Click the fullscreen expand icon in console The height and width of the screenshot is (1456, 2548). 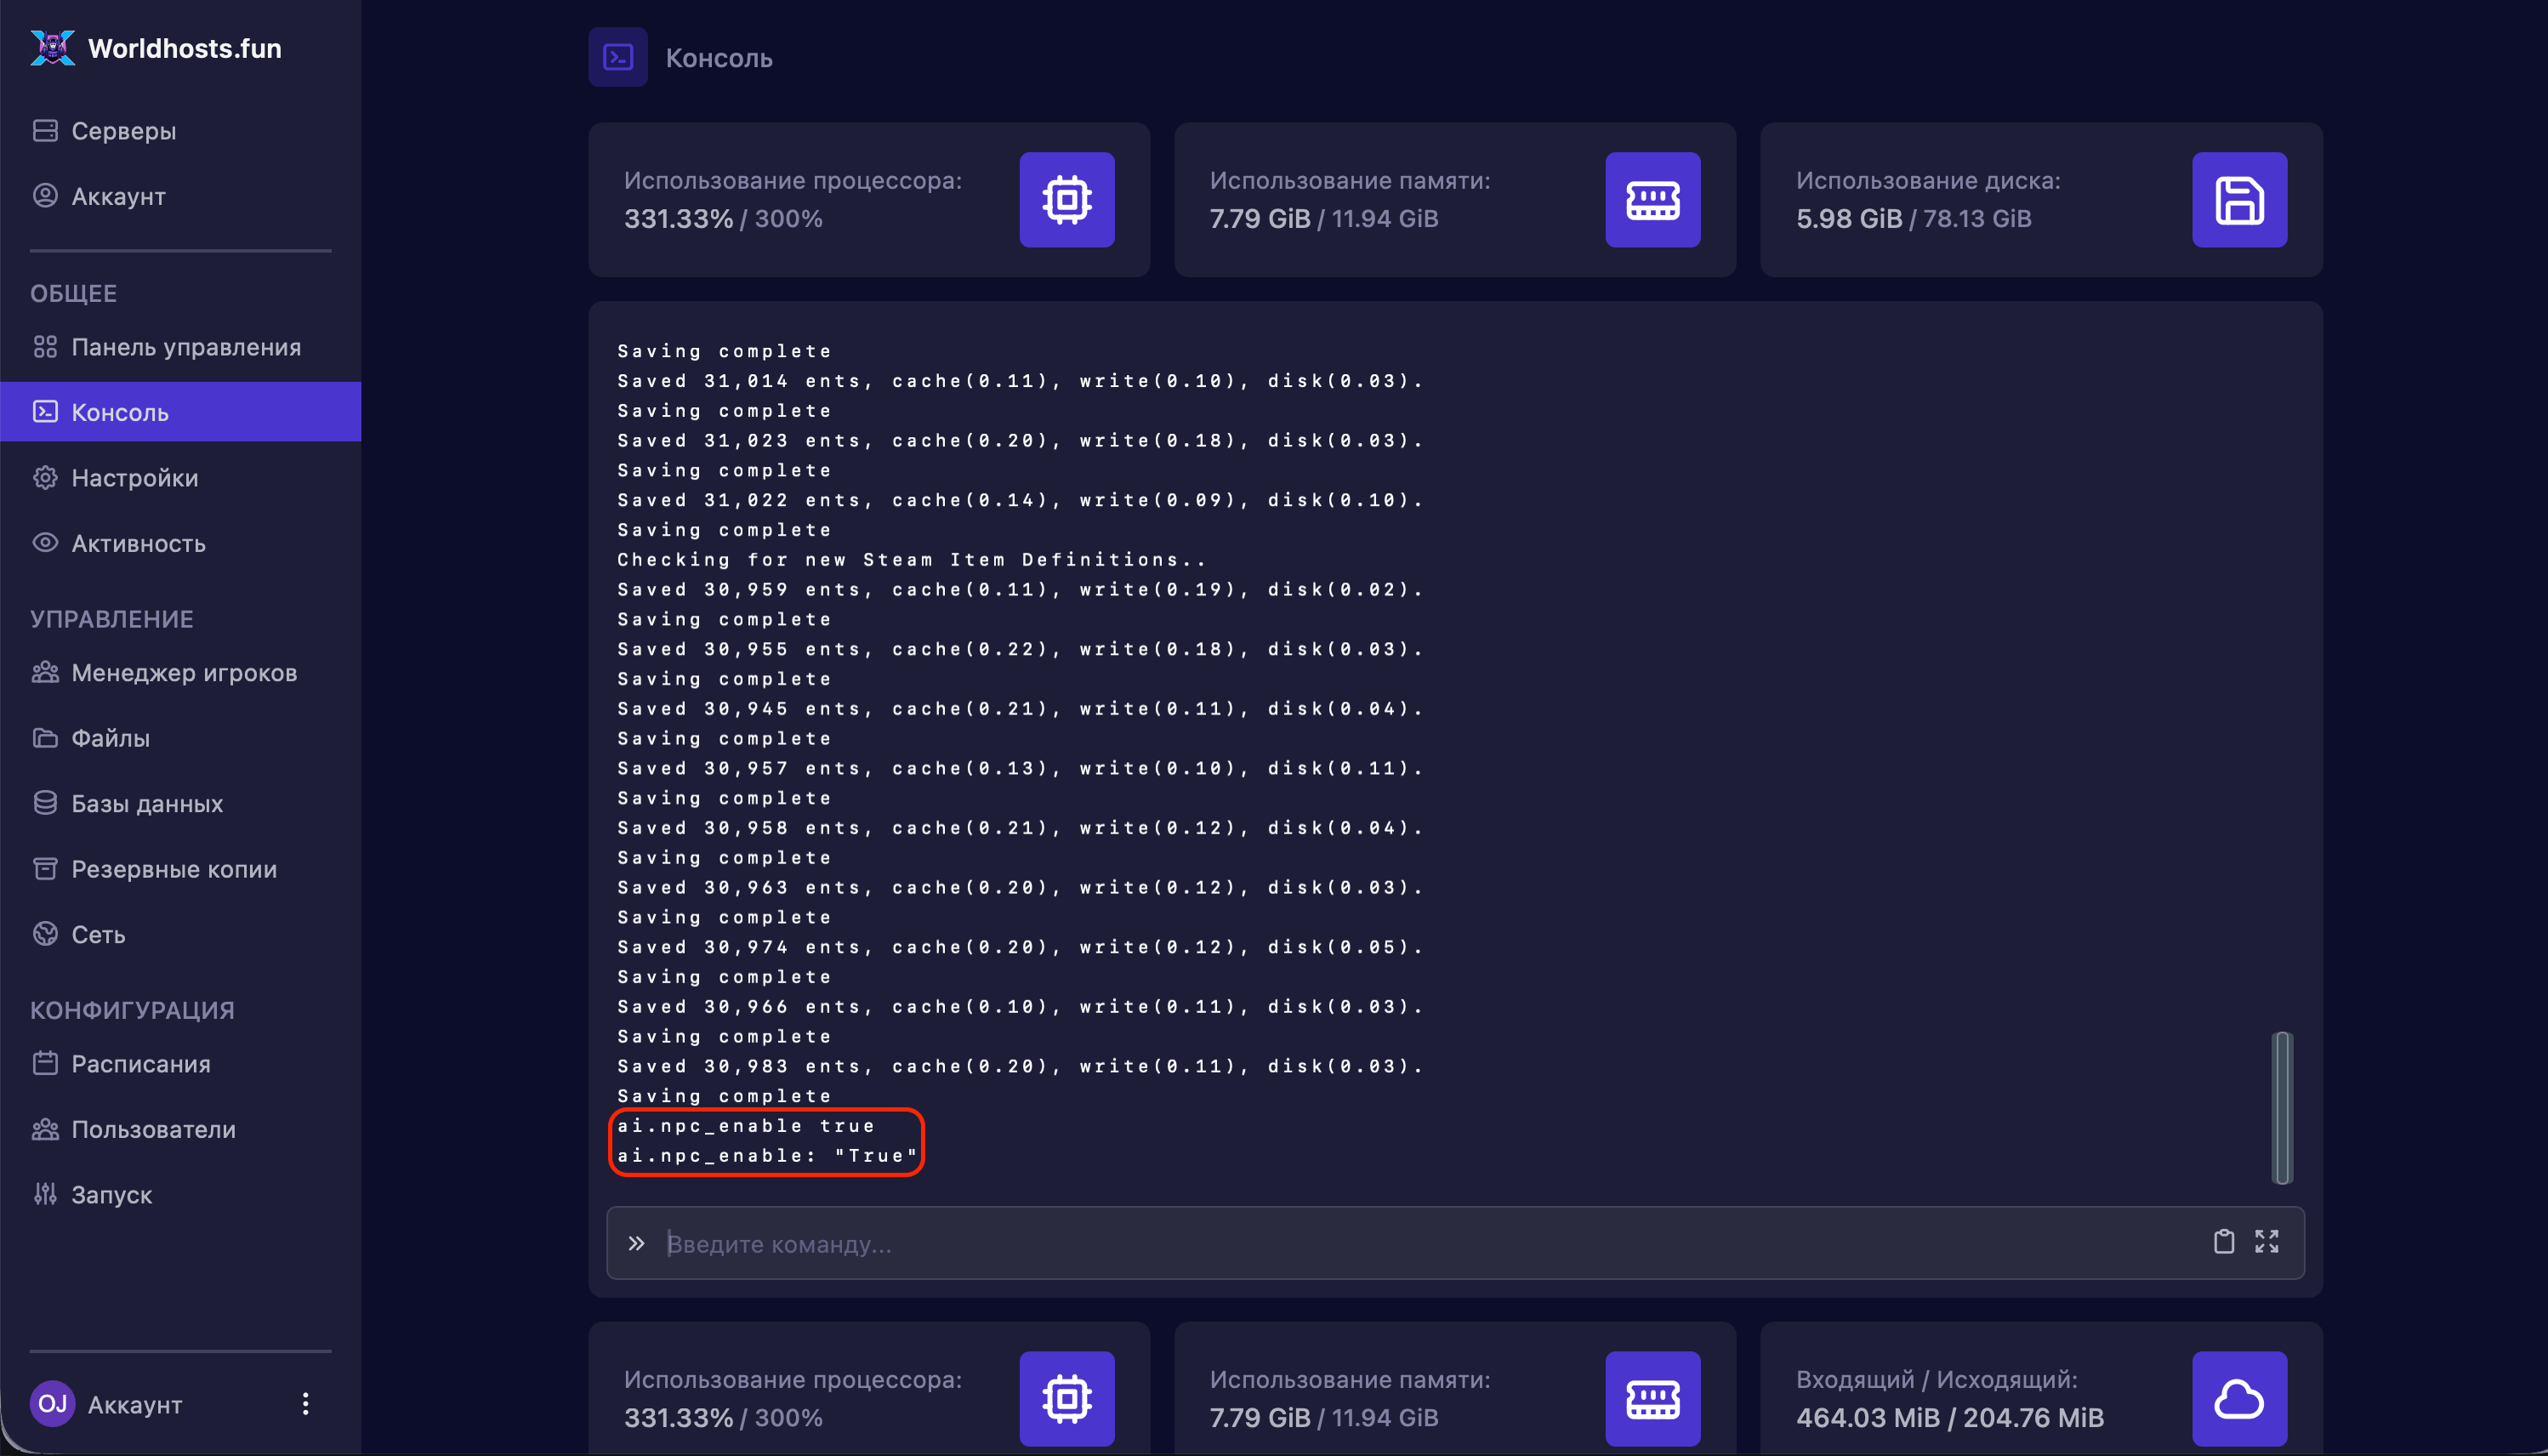pyautogui.click(x=2267, y=1241)
